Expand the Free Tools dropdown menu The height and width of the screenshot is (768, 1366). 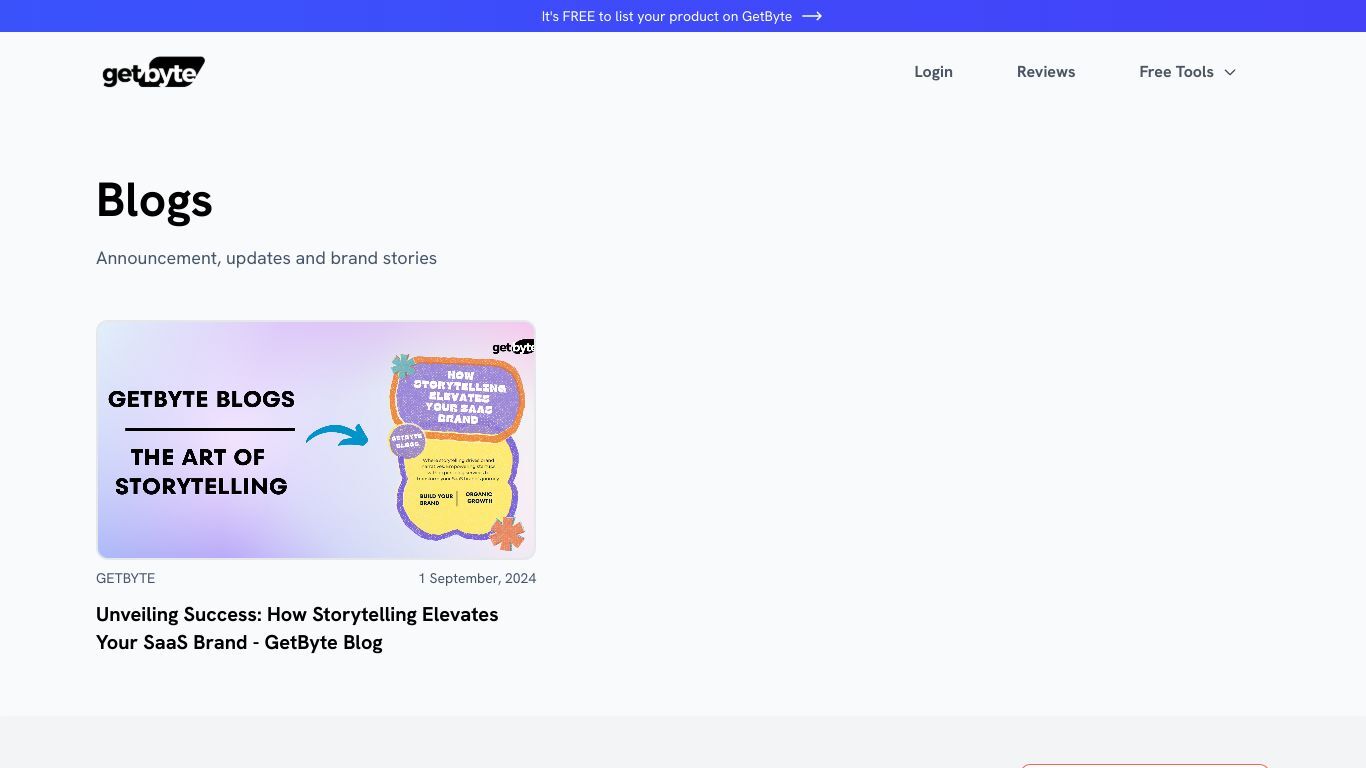coord(1187,72)
